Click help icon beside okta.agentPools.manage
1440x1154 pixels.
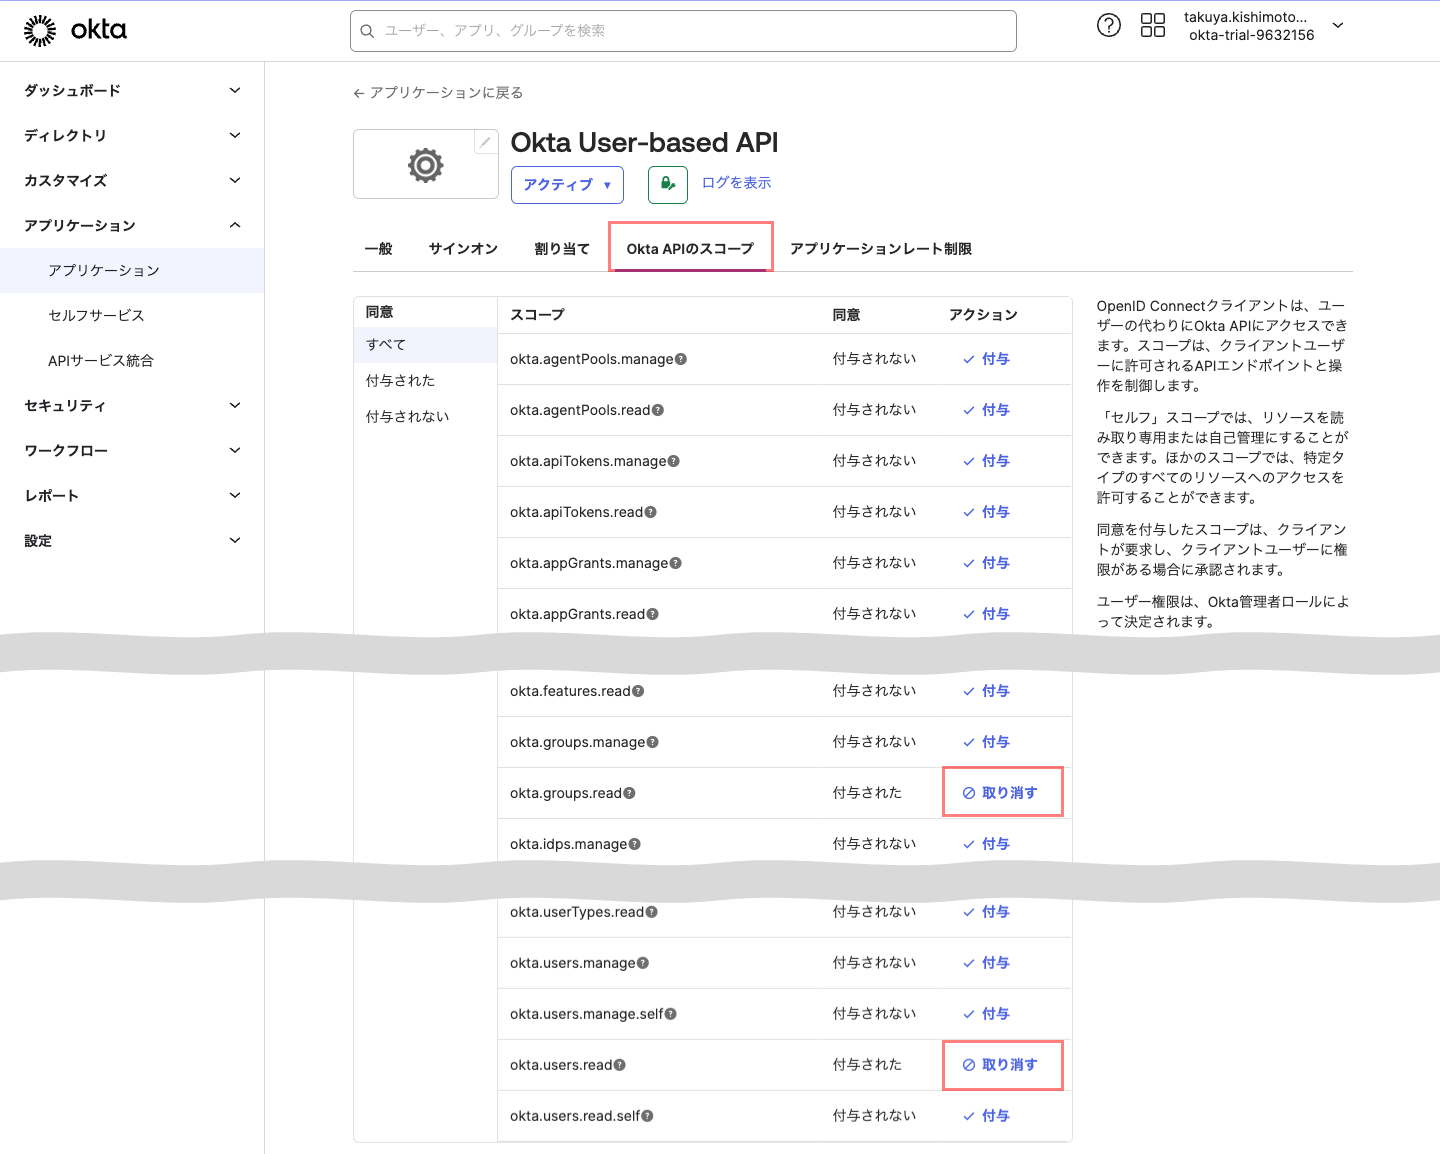(x=681, y=359)
